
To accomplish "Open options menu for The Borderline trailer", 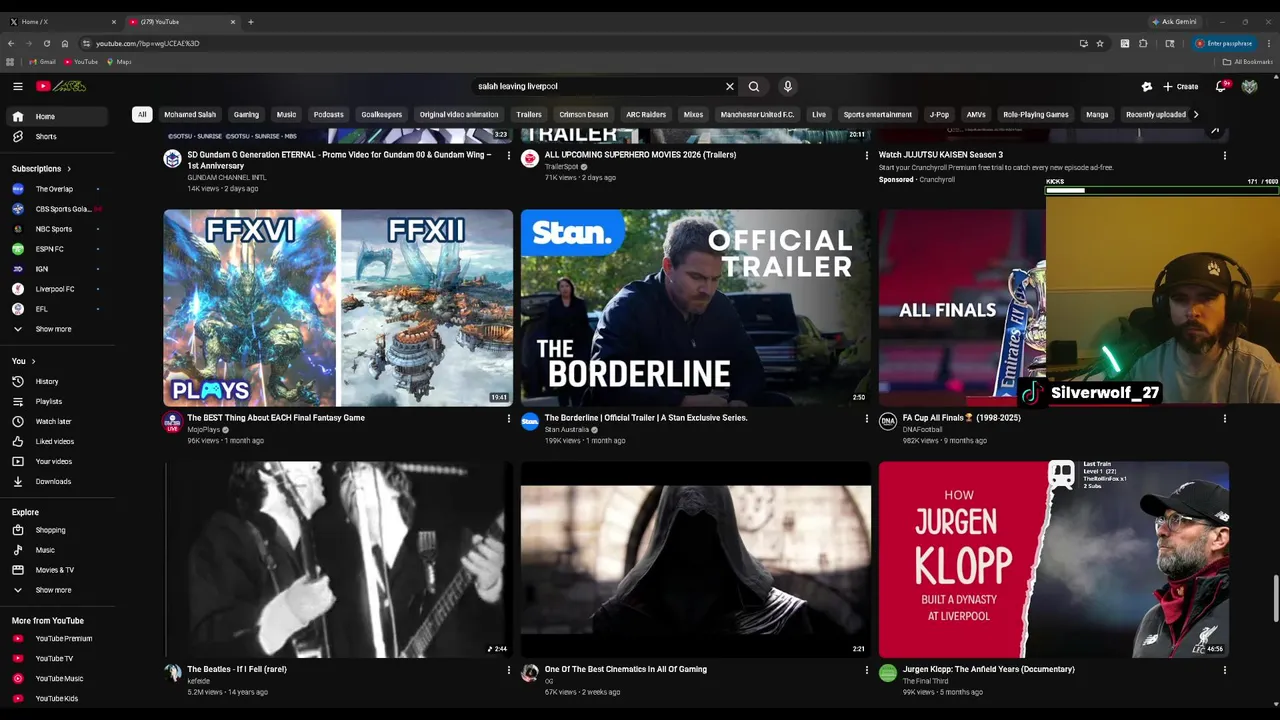I will [866, 419].
